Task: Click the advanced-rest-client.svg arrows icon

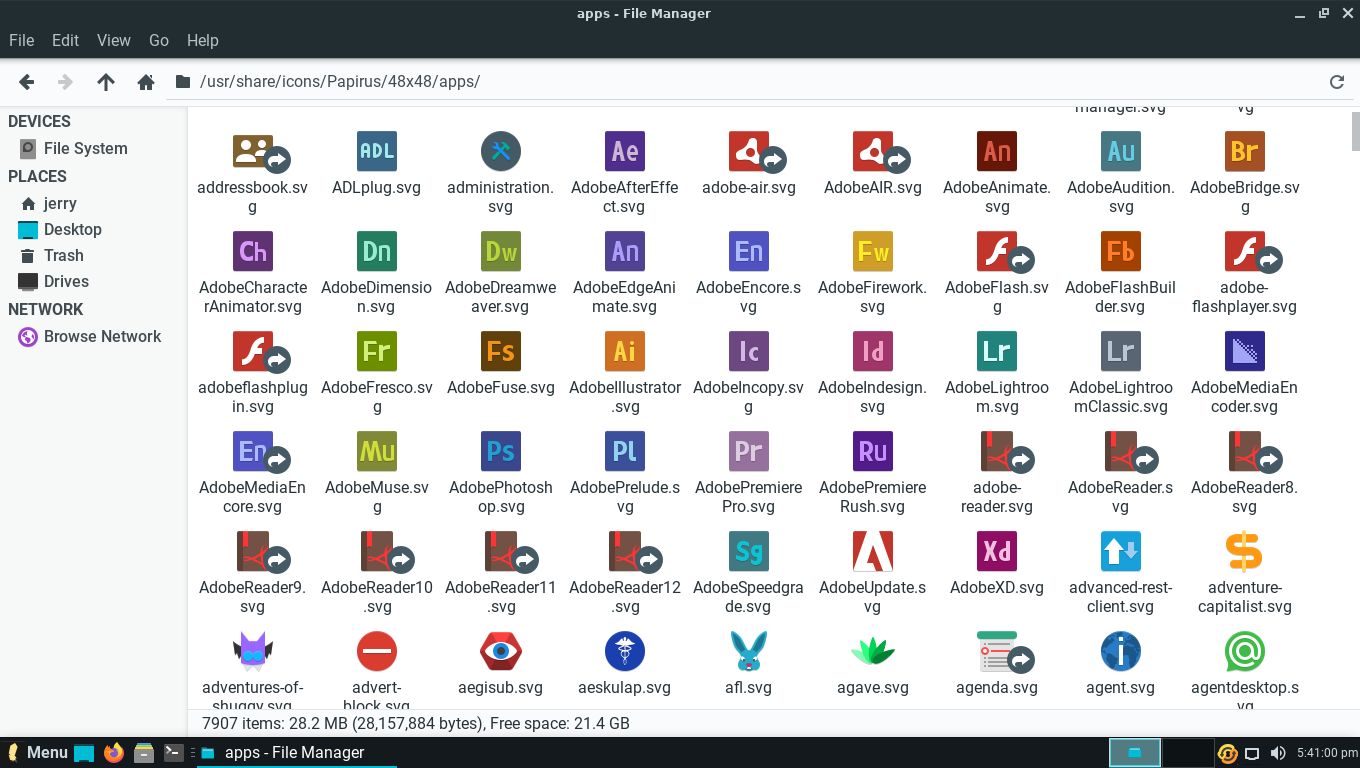Action: (1120, 551)
